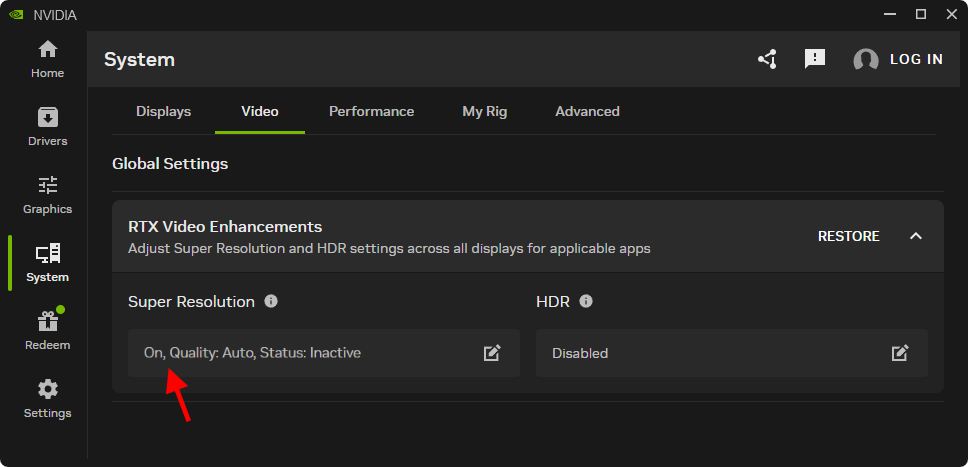The image size is (968, 467).
Task: Minimize the NVIDIA window
Action: point(889,14)
